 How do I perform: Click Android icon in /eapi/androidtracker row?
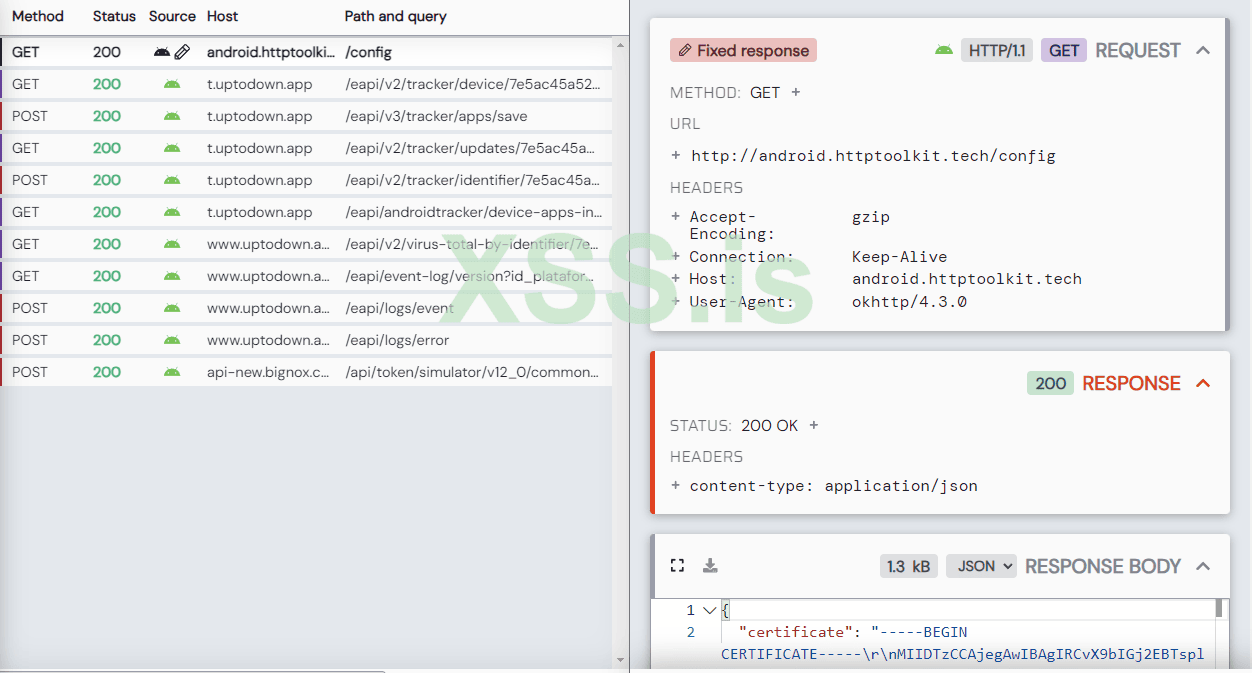point(172,212)
